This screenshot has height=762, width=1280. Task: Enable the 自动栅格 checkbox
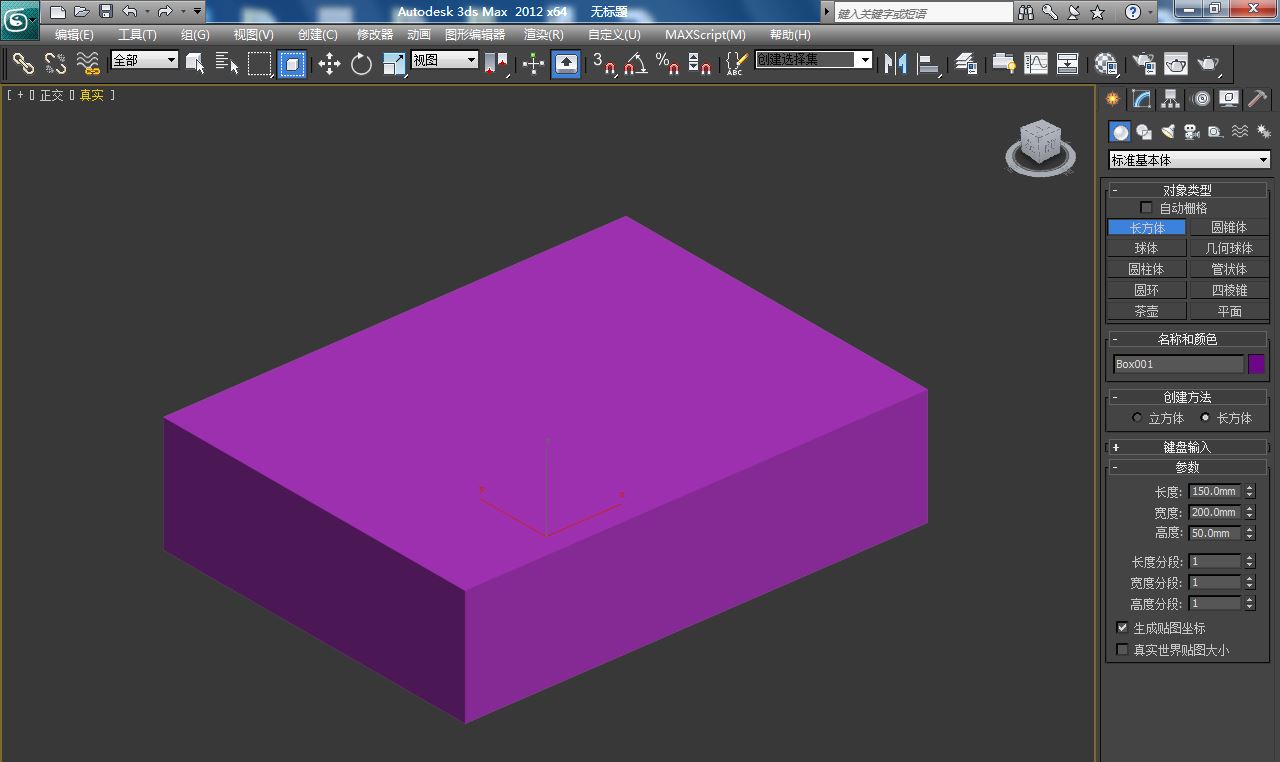click(x=1146, y=208)
